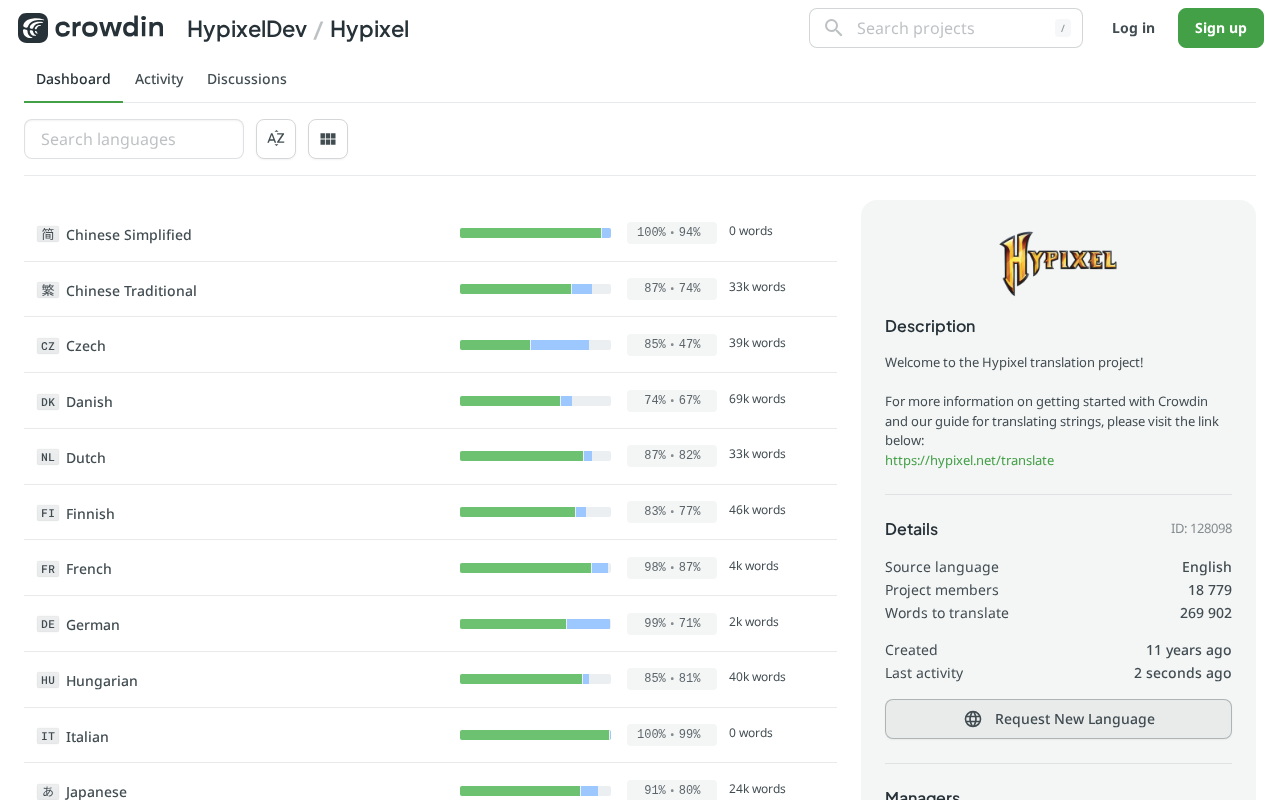The height and width of the screenshot is (800, 1280).
Task: Open the German translation
Action: pos(93,625)
